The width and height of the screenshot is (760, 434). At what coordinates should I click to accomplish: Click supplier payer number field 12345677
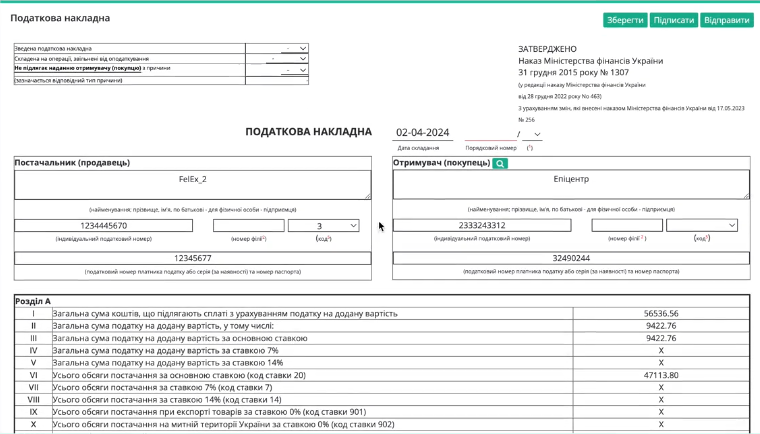[x=192, y=258]
